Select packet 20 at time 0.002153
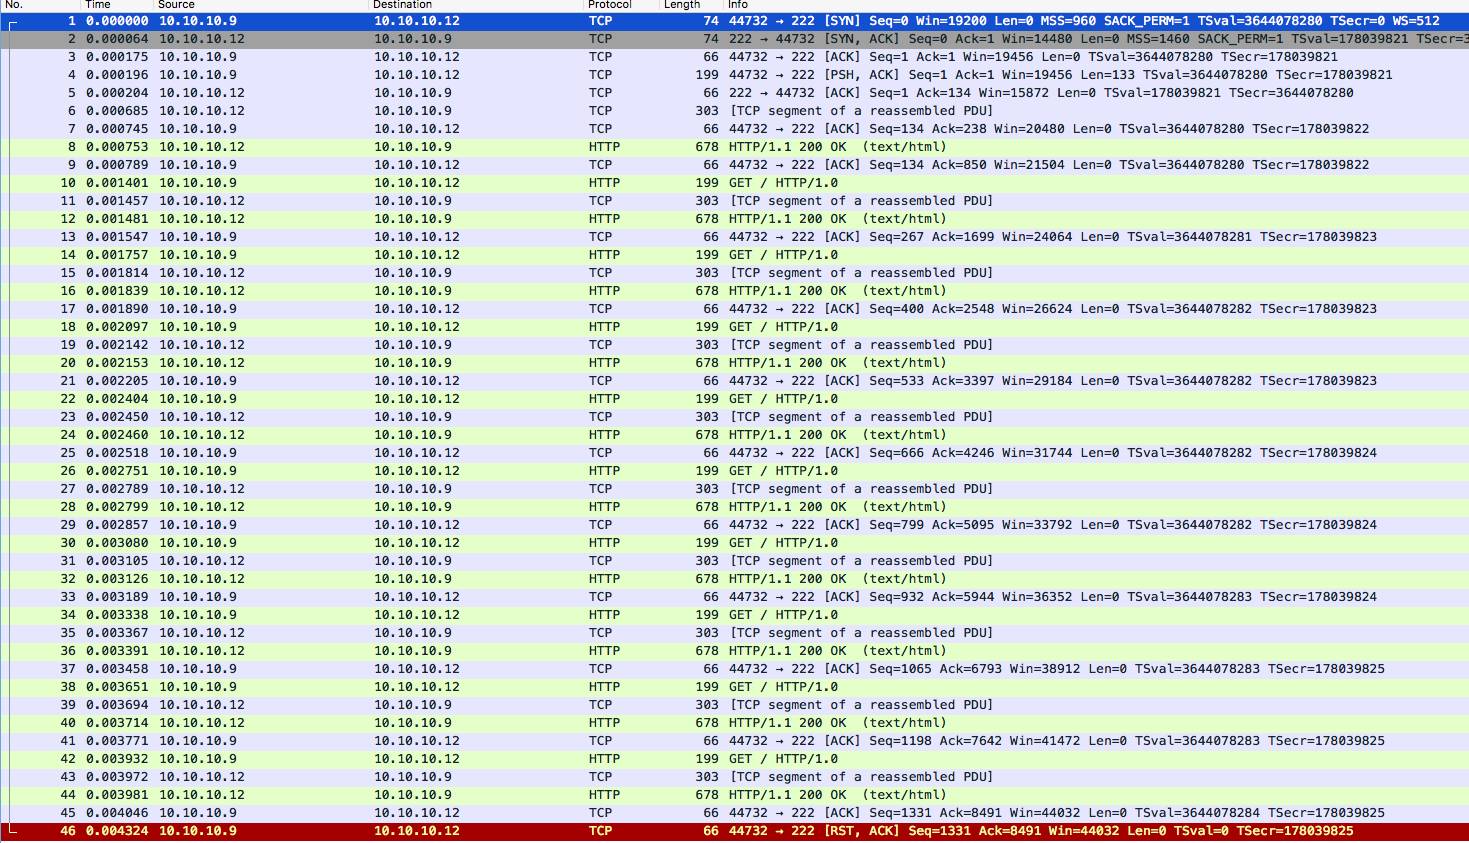 click(x=734, y=363)
